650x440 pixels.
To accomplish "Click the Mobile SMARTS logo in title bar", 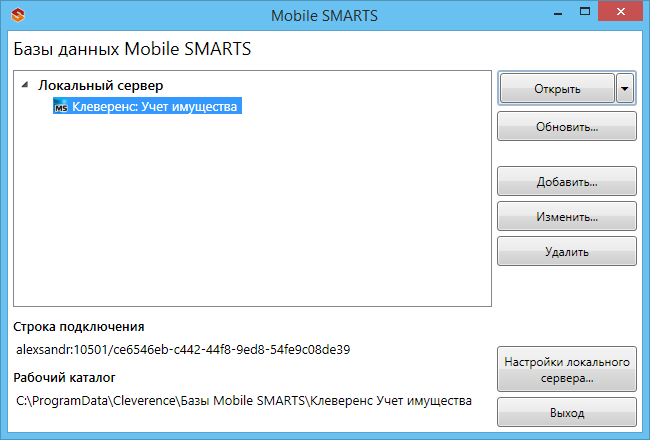I will pyautogui.click(x=18, y=15).
